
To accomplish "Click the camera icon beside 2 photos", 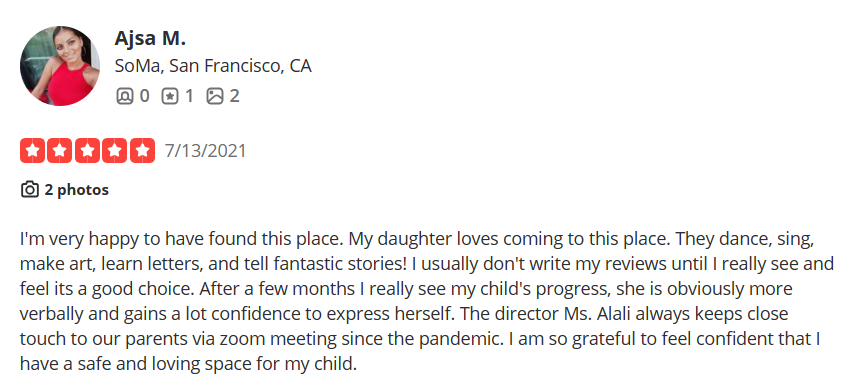I will pyautogui.click(x=30, y=190).
